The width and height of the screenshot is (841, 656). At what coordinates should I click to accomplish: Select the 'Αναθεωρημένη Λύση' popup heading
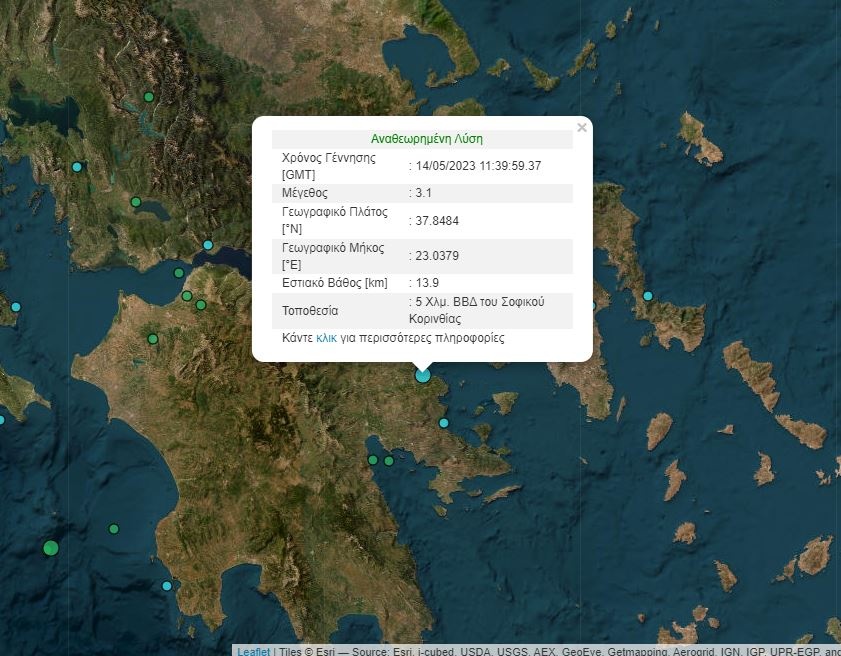tap(426, 139)
